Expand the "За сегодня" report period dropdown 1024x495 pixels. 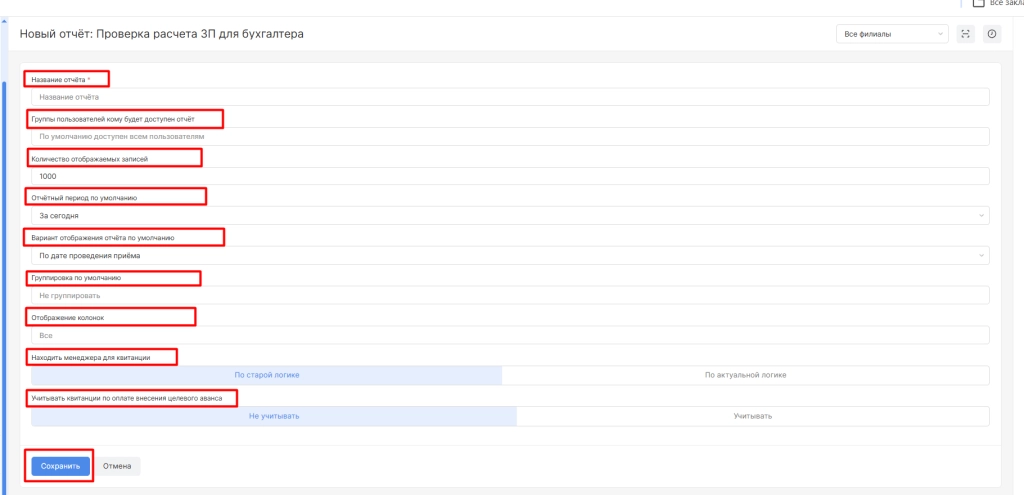[x=510, y=216]
